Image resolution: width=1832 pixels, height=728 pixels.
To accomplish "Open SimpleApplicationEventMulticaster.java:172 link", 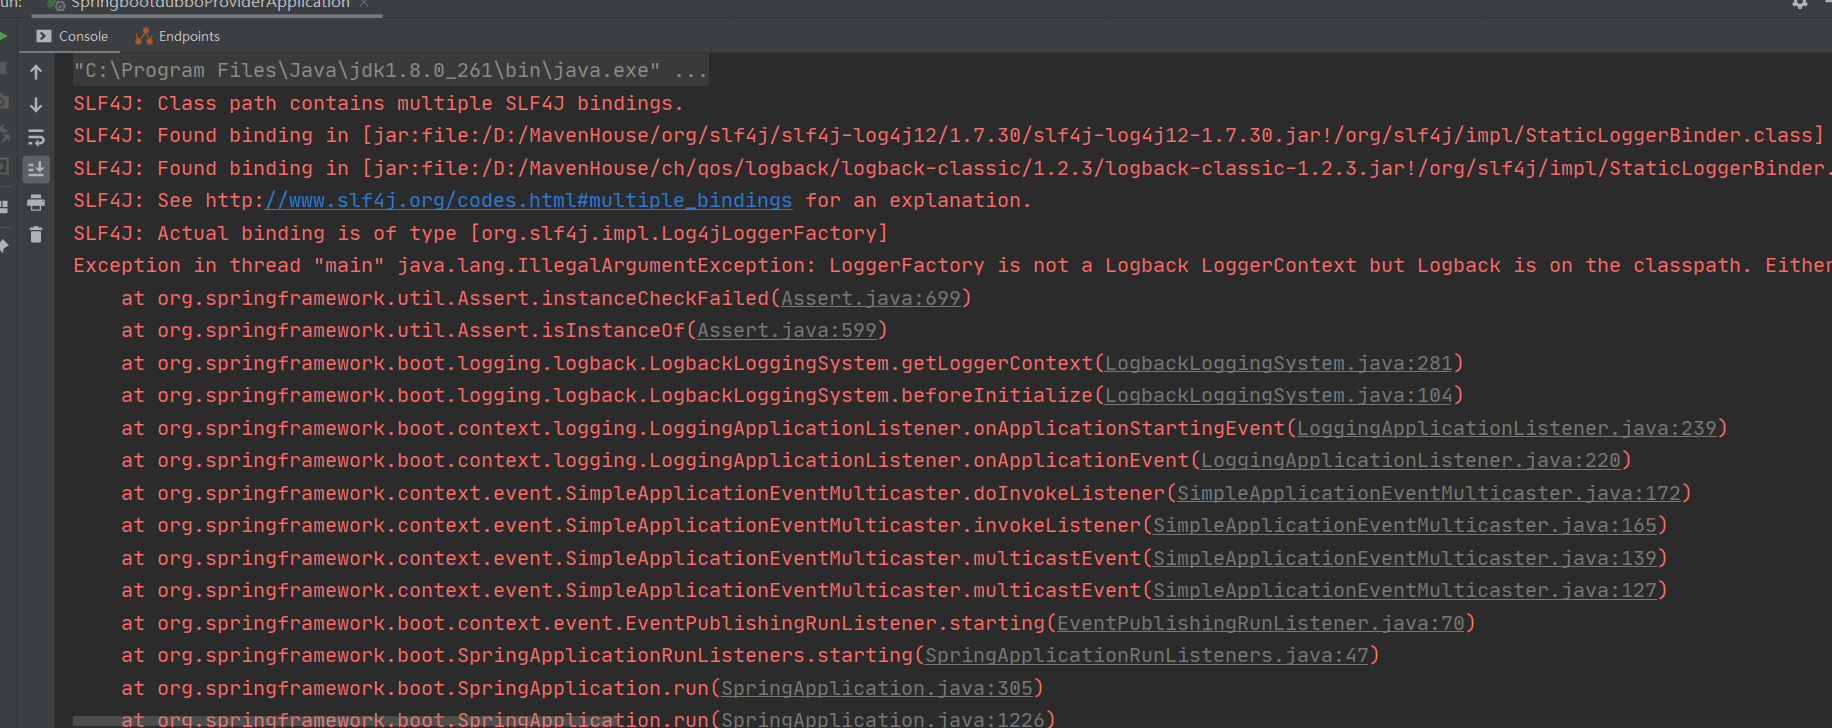I will (x=1428, y=493).
